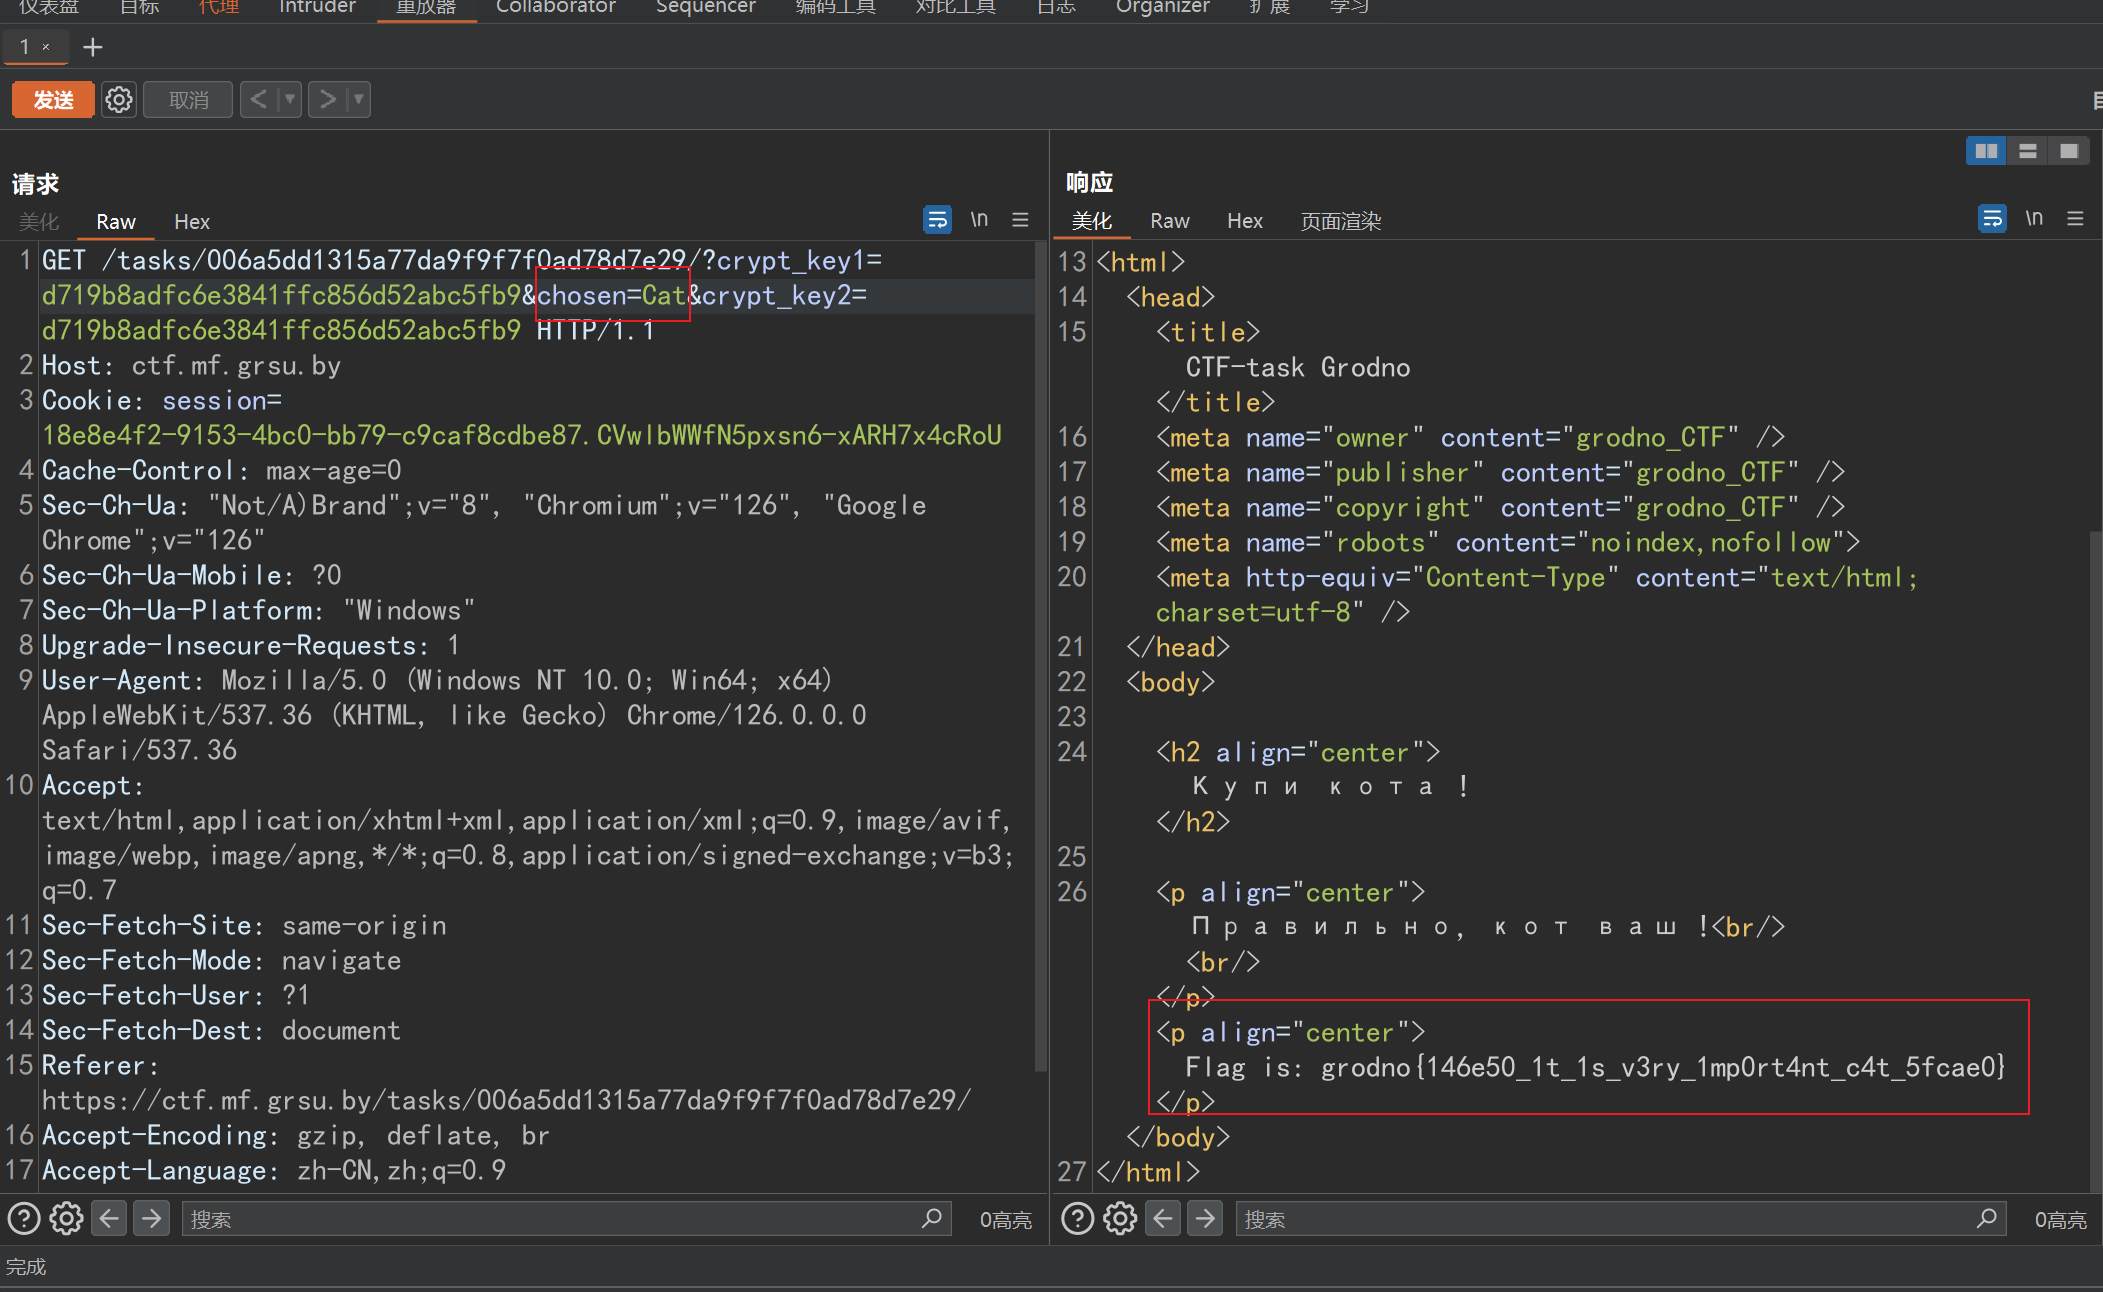Viewport: 2103px width, 1292px height.
Task: Open request settings gear beside Send button
Action: (x=119, y=100)
